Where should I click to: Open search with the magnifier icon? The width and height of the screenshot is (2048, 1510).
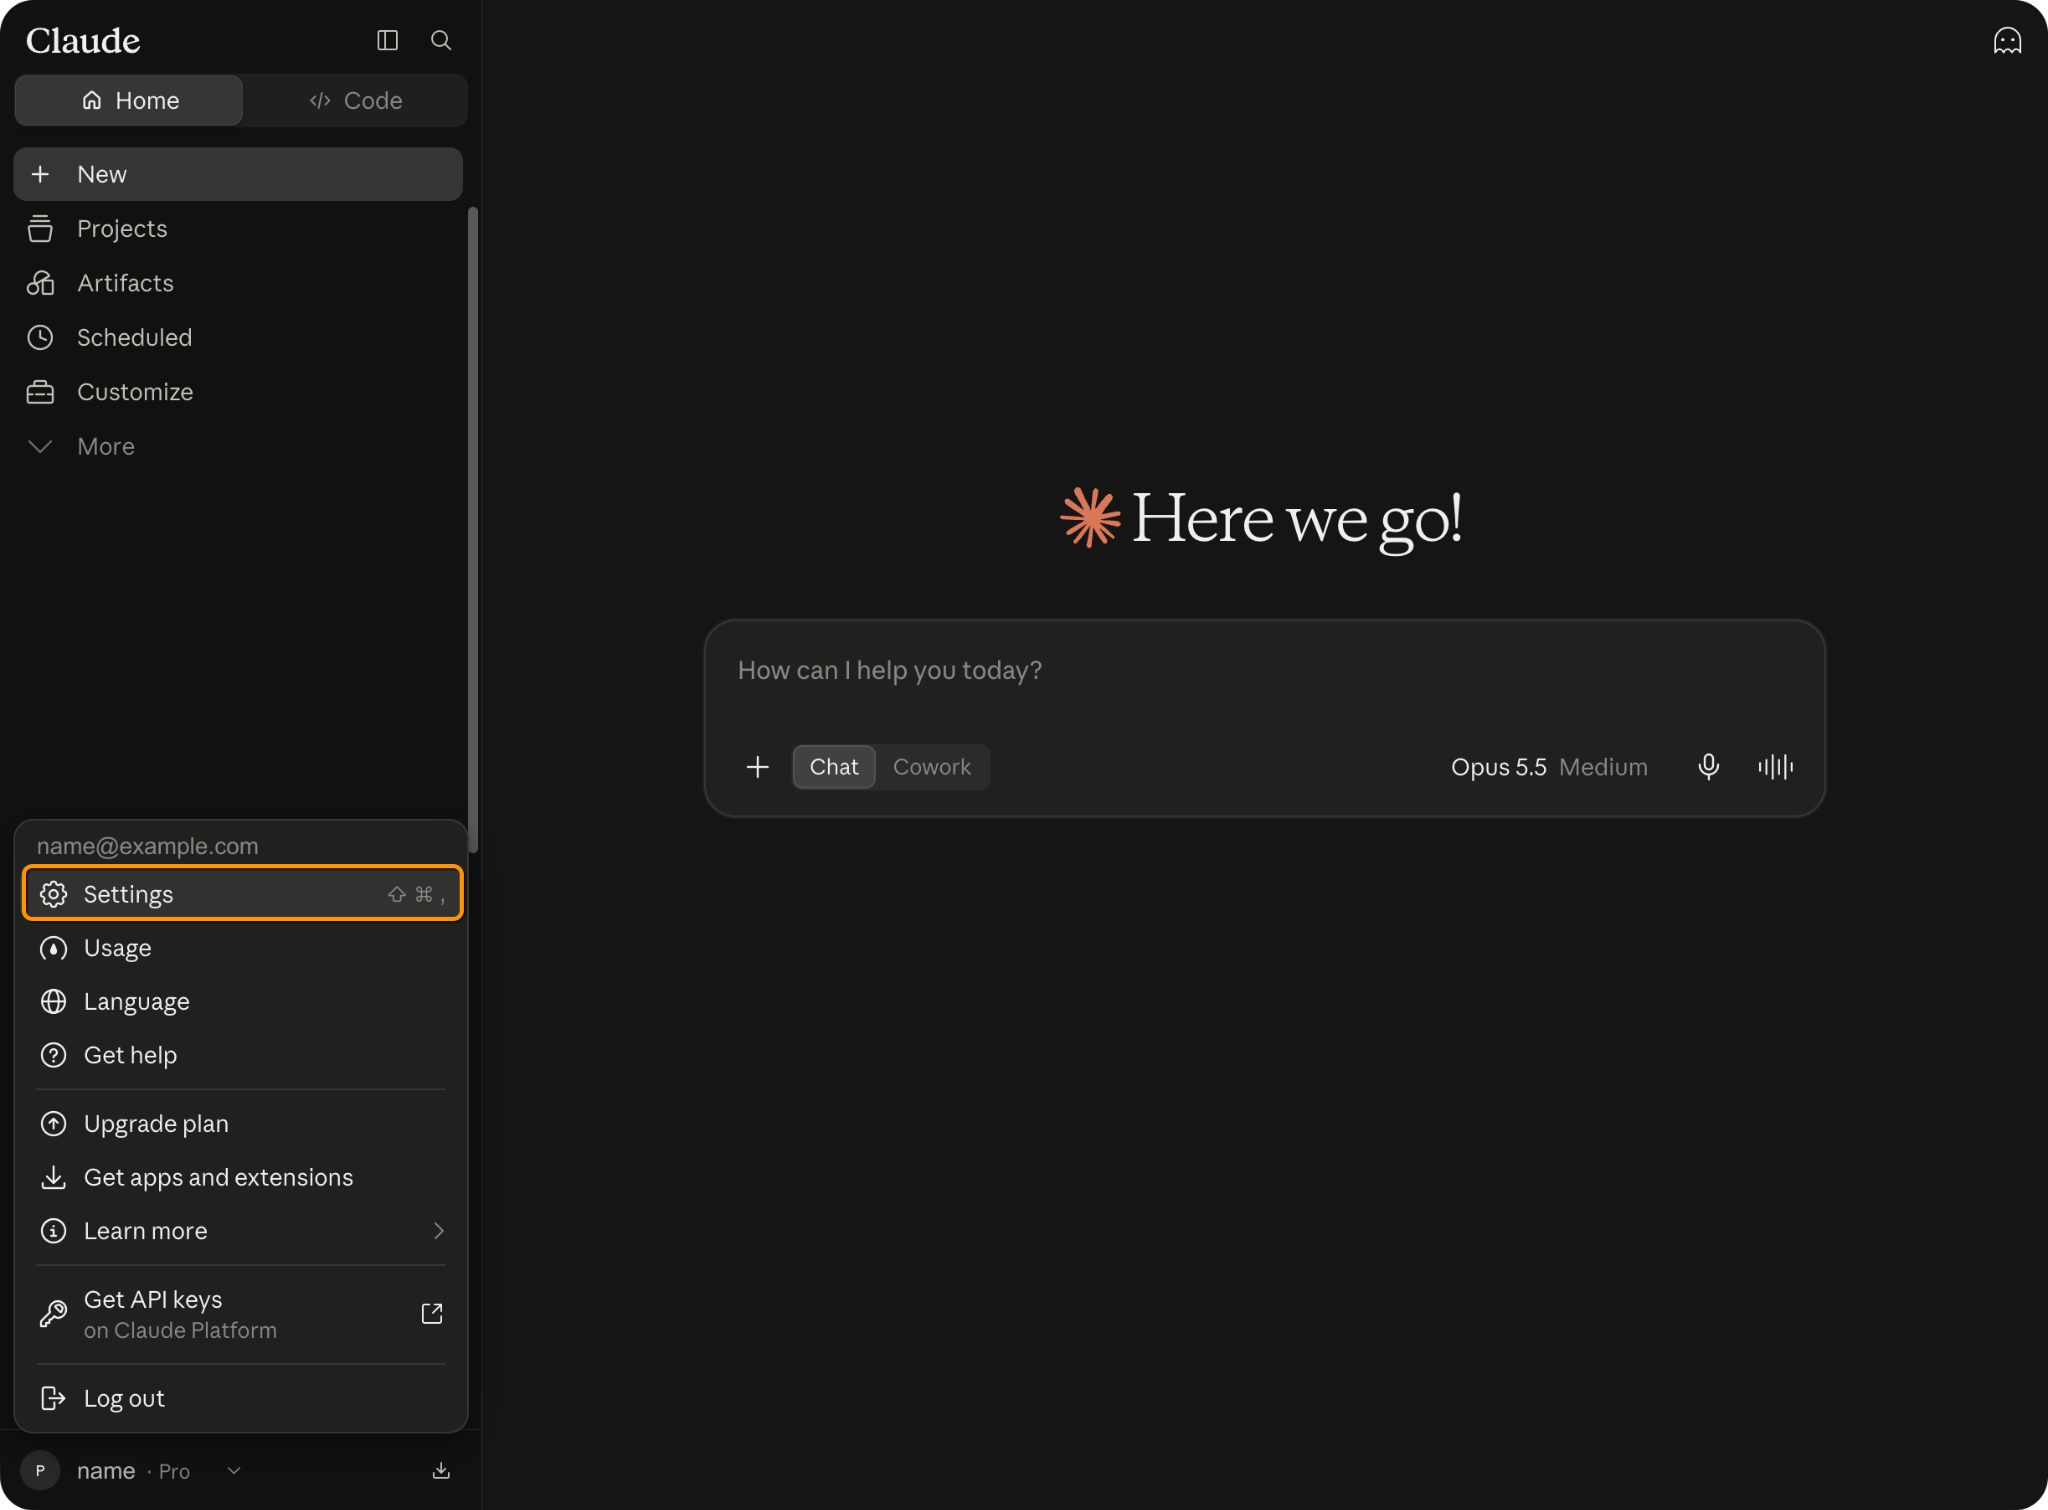[x=441, y=40]
